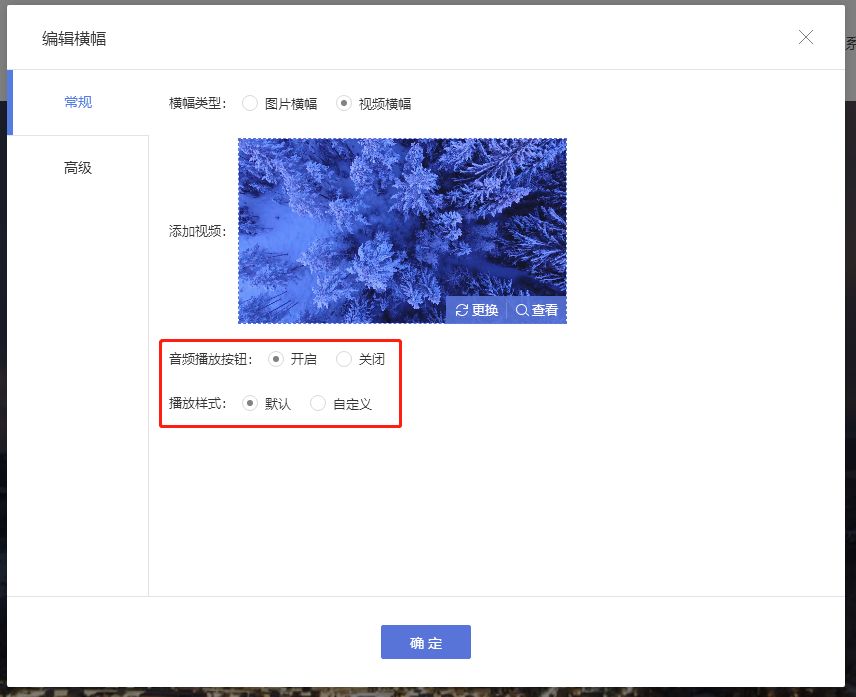This screenshot has height=697, width=856.
Task: Choose 默认 for 播放样式
Action: pyautogui.click(x=250, y=403)
